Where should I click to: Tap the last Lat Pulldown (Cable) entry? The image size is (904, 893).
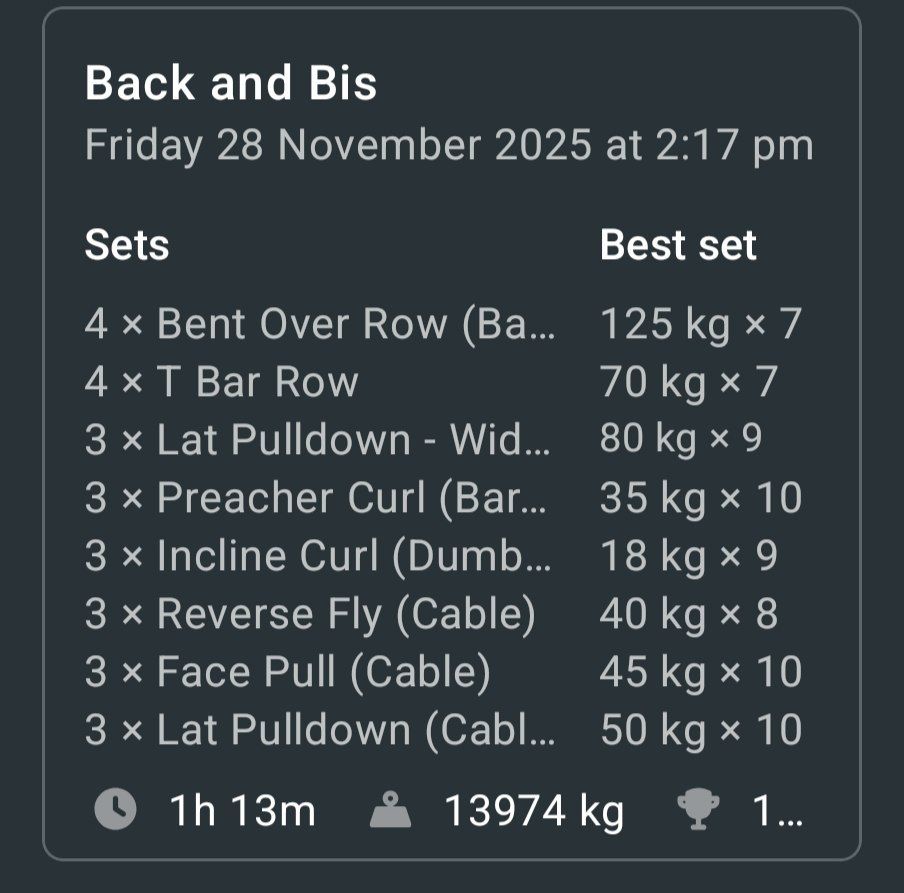[318, 730]
